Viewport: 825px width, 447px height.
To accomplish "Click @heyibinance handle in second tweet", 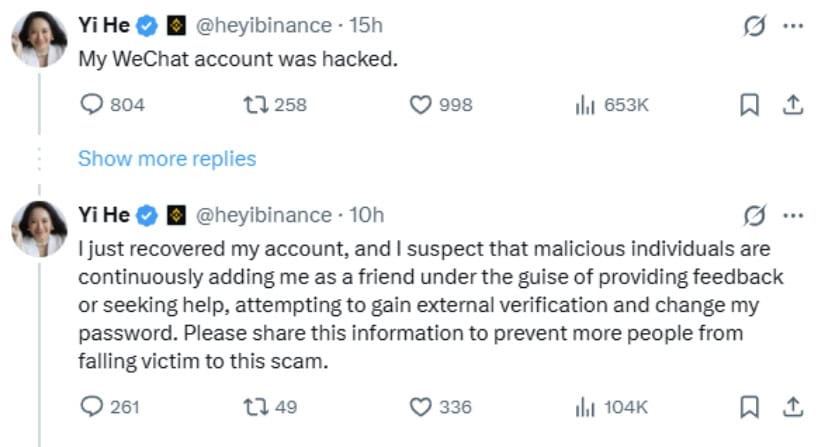I will coord(262,215).
